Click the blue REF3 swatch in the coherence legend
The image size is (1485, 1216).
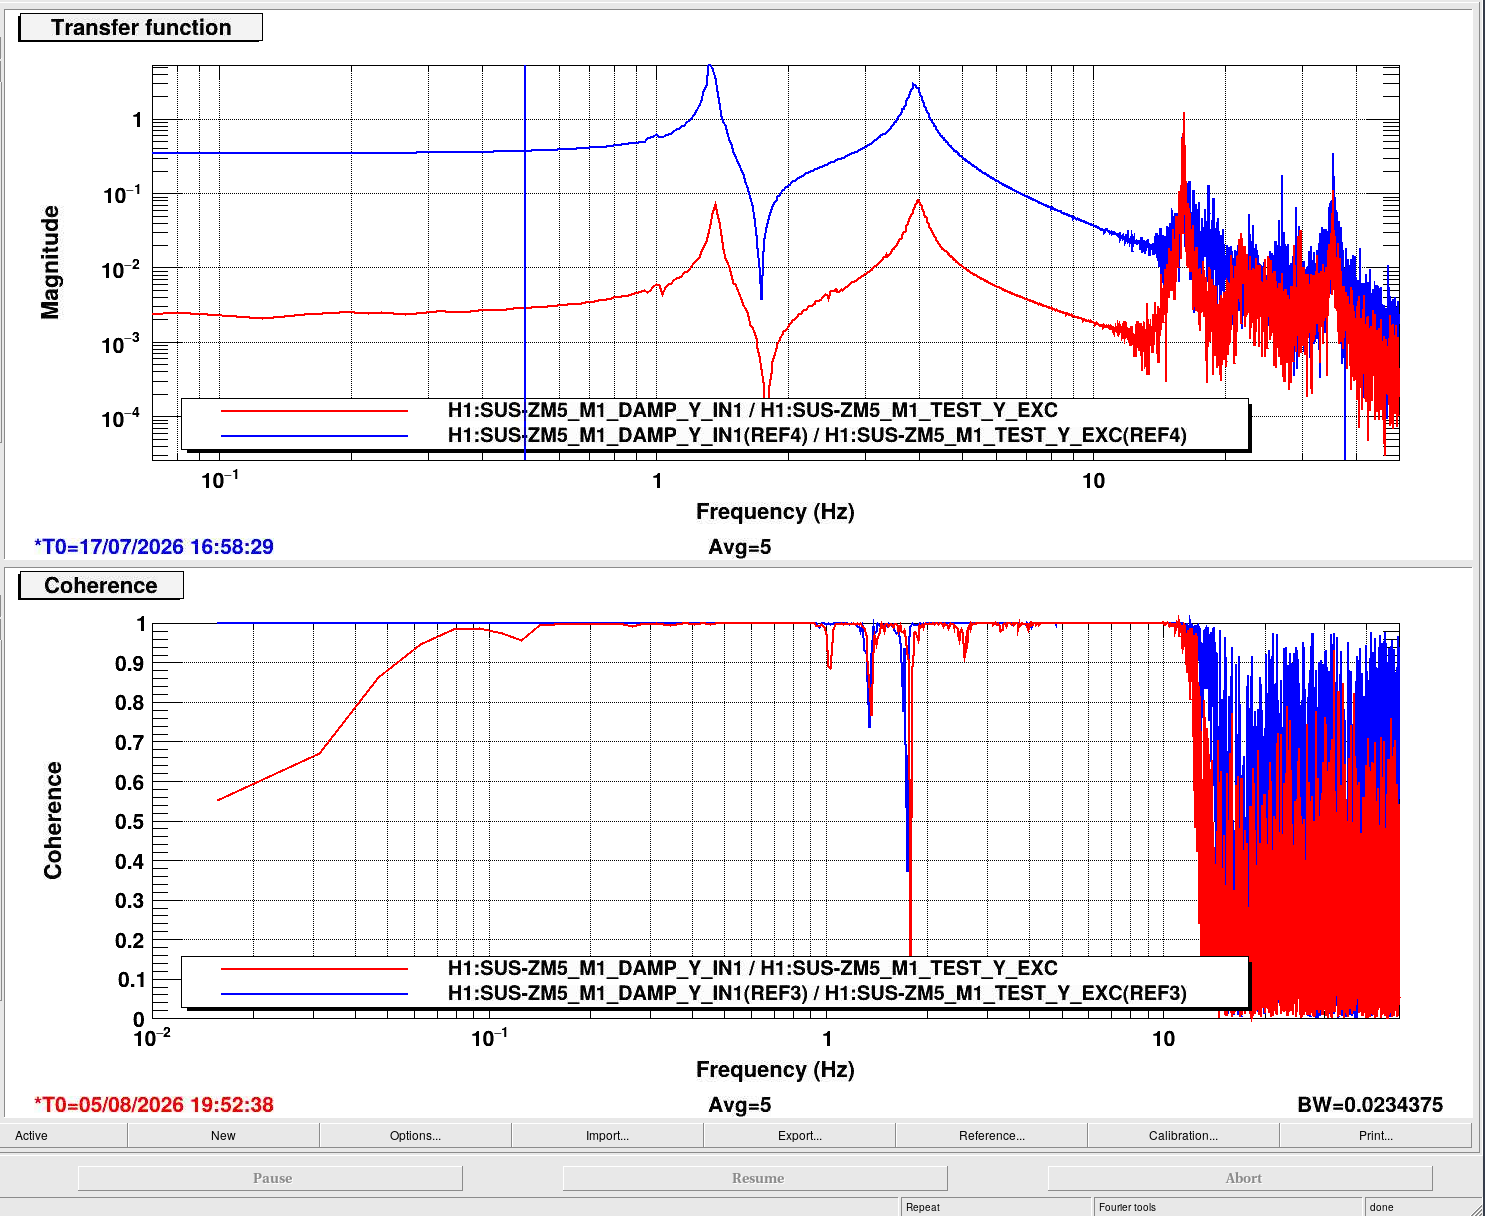(x=315, y=994)
